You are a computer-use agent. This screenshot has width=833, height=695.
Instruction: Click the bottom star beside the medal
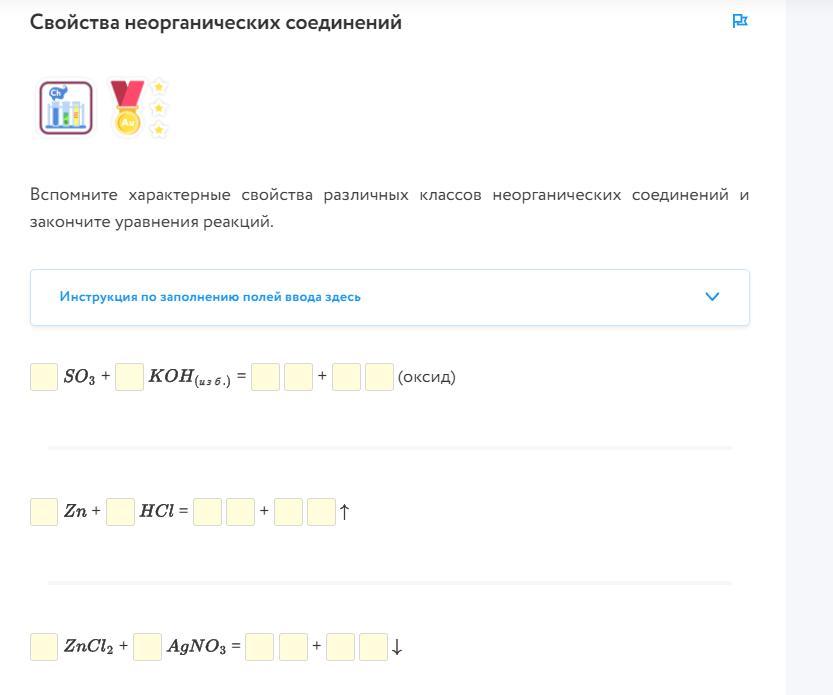(158, 129)
